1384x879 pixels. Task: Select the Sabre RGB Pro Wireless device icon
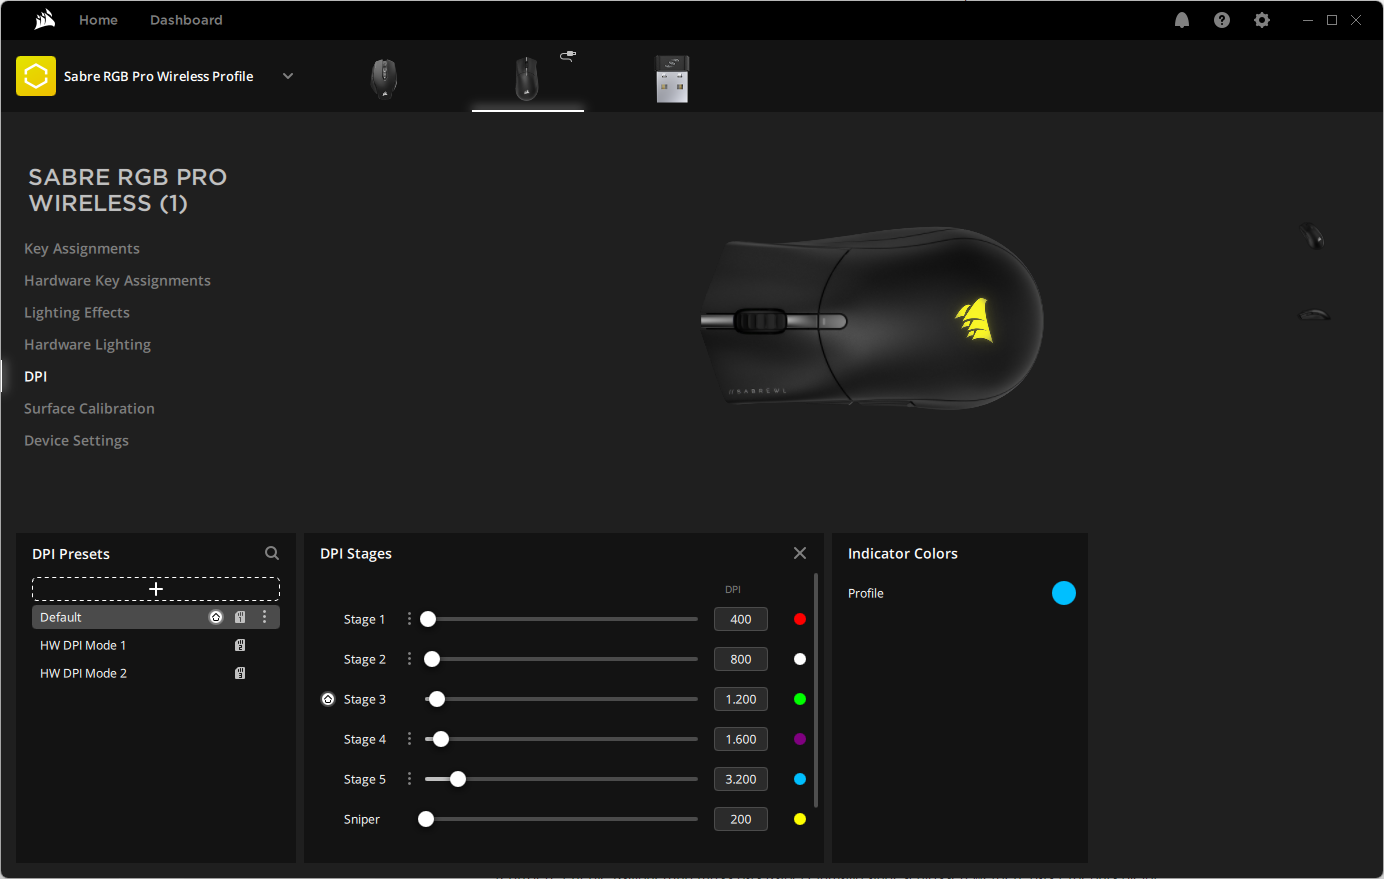[527, 78]
